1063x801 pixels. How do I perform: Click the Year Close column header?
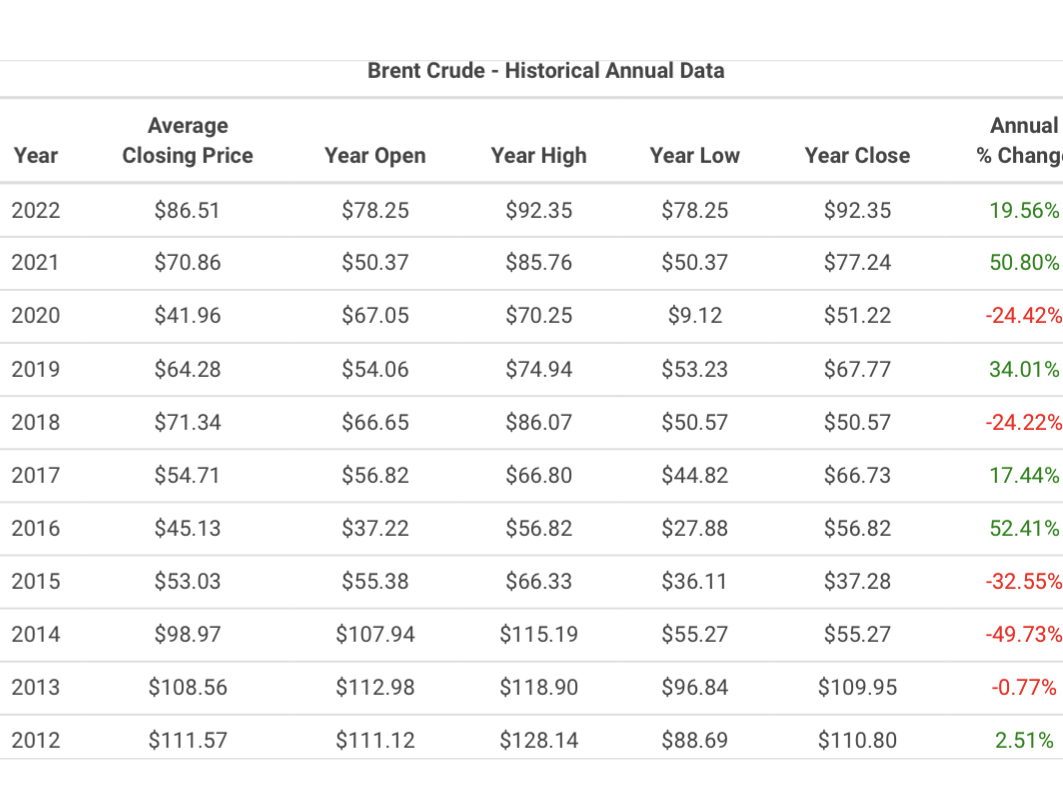[x=858, y=155]
